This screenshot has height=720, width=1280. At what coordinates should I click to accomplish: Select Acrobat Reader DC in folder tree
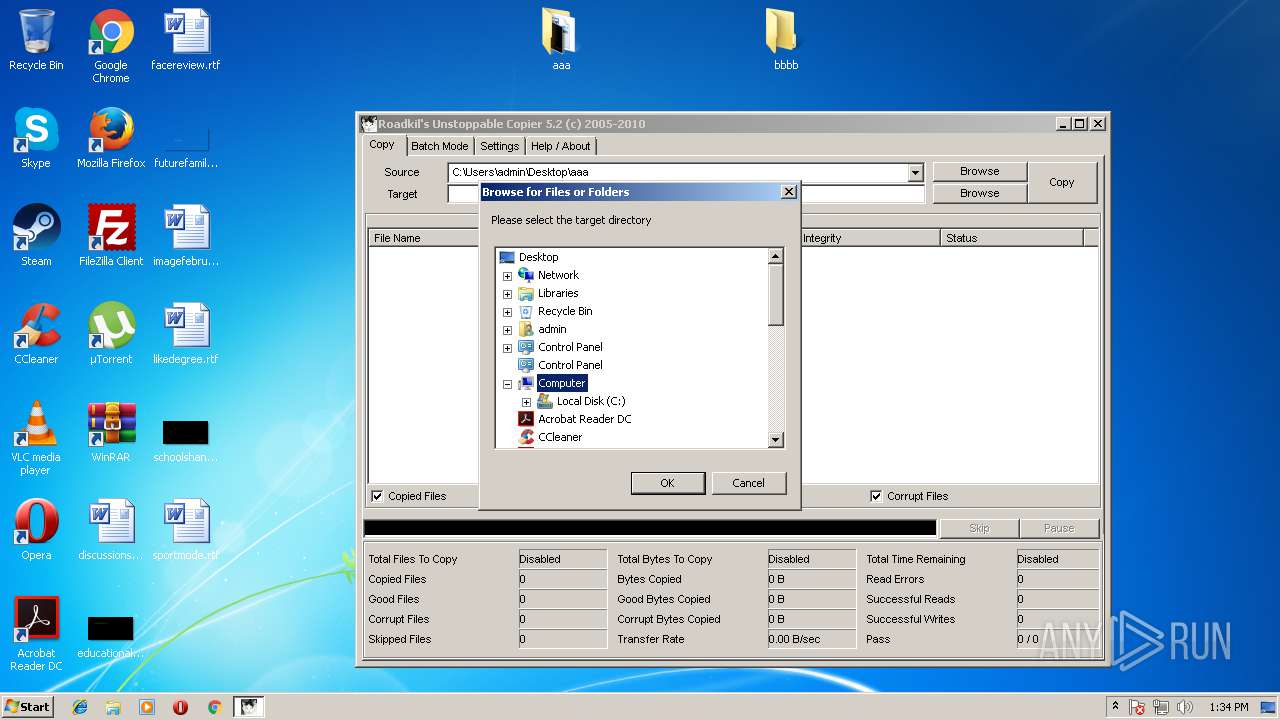[x=585, y=420]
